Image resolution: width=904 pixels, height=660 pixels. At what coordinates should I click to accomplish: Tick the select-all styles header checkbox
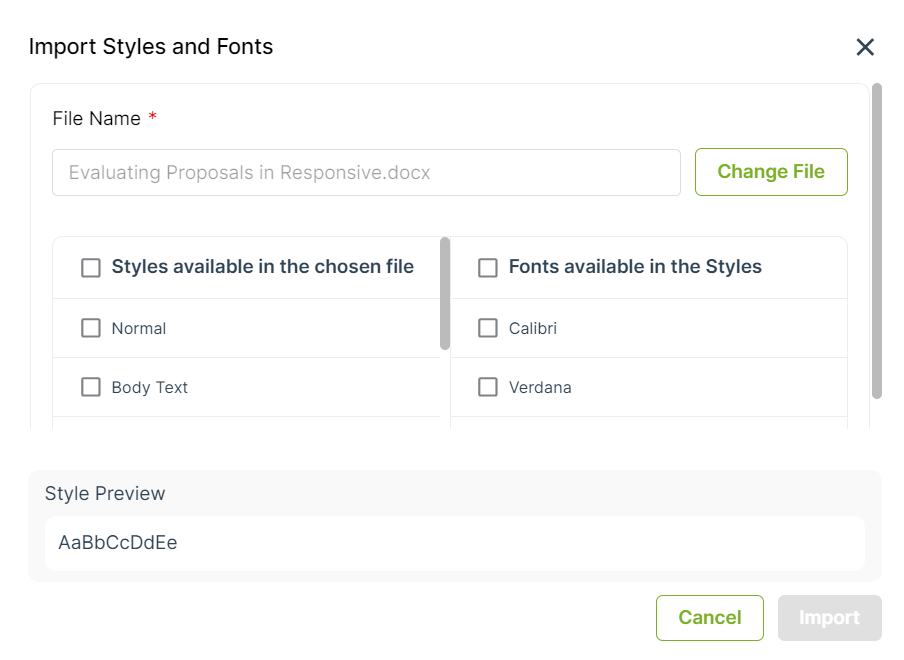click(x=91, y=268)
